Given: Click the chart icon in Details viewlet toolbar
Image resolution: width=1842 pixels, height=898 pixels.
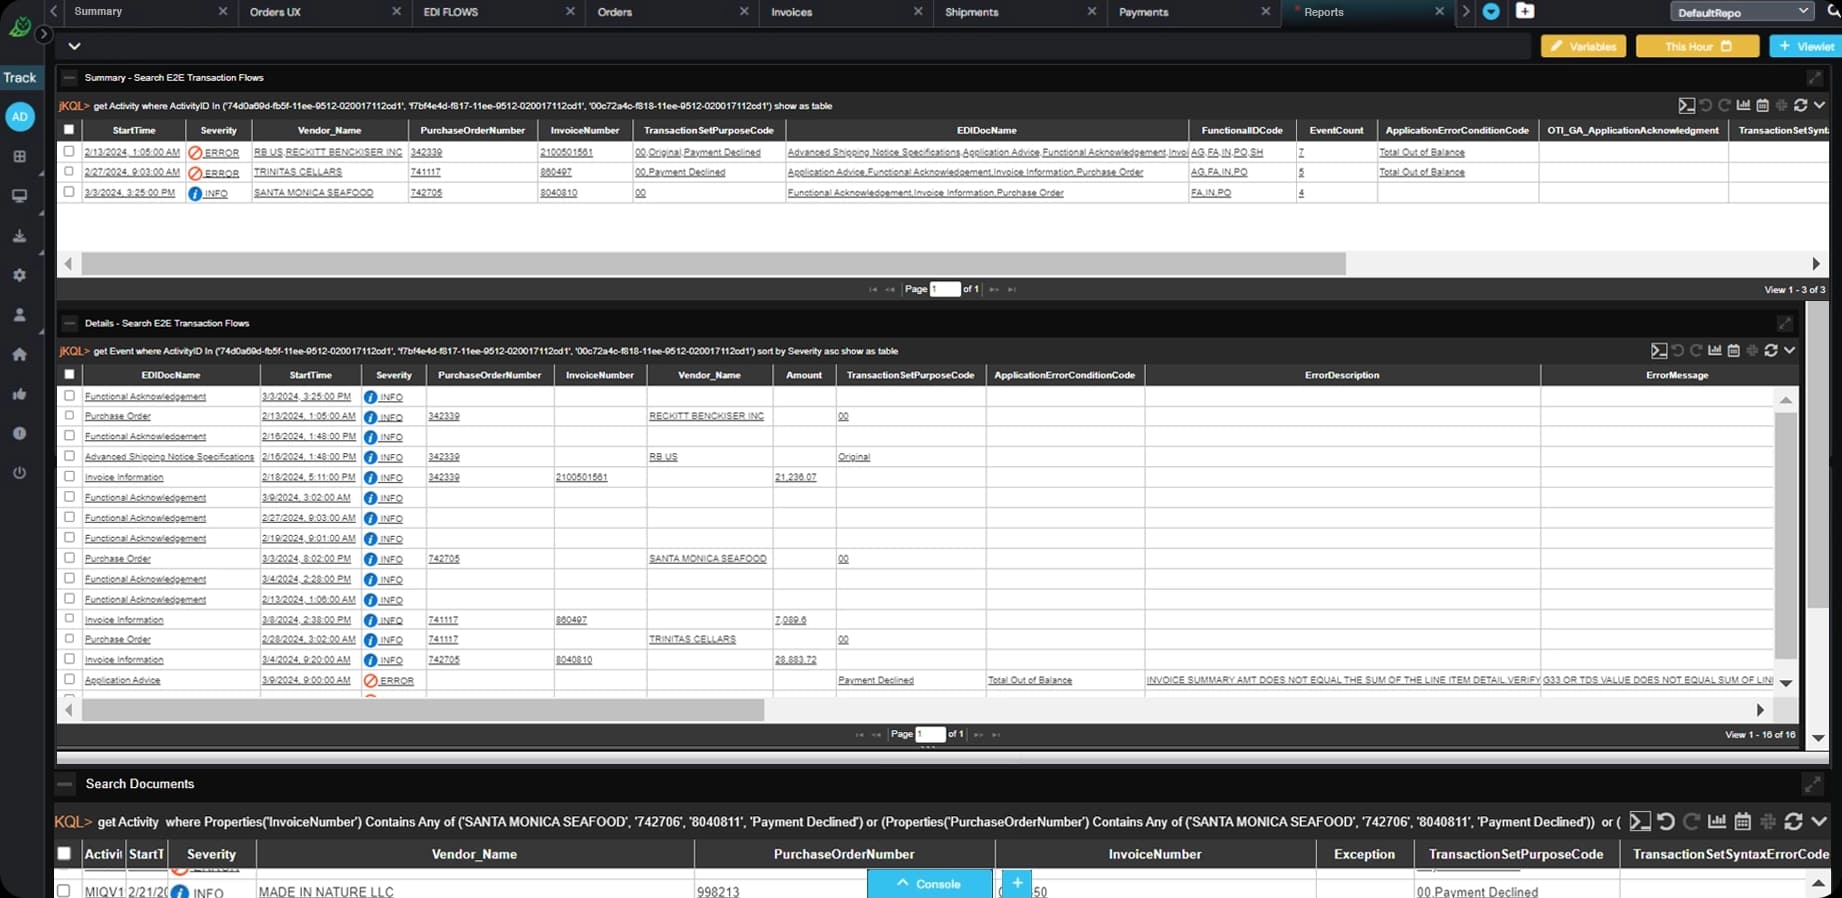Looking at the screenshot, I should (x=1715, y=350).
